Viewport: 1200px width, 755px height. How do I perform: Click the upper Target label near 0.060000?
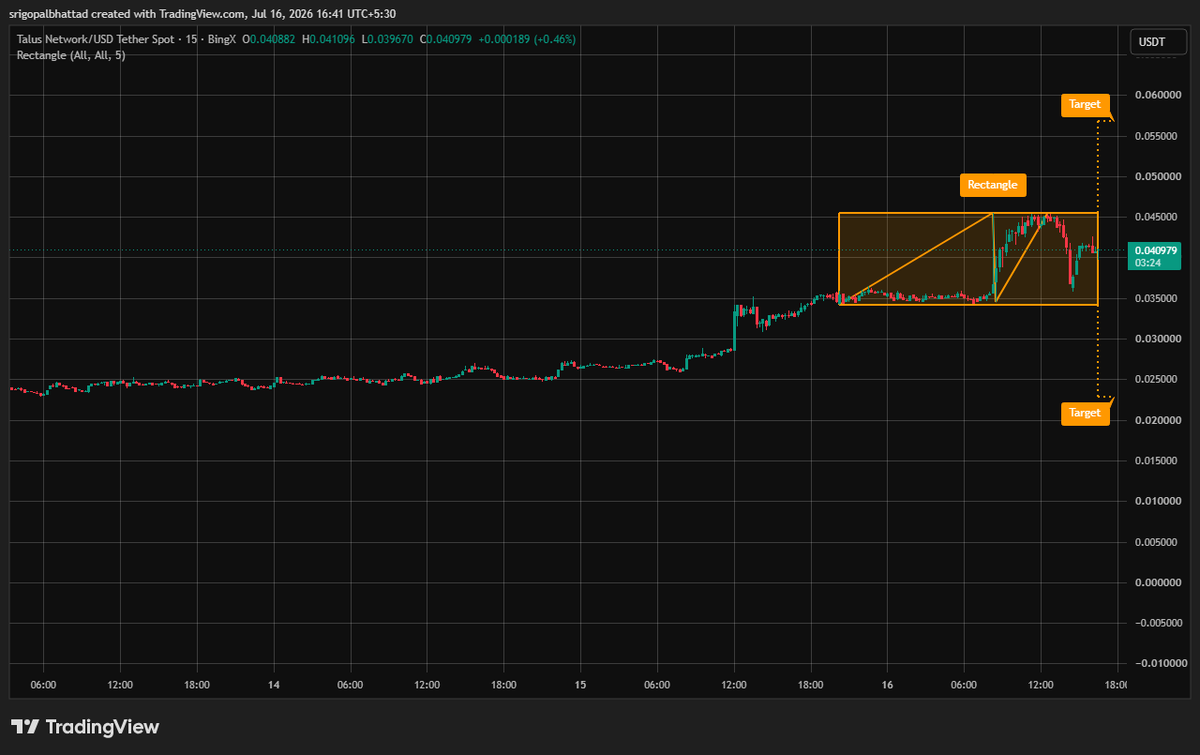(1085, 104)
